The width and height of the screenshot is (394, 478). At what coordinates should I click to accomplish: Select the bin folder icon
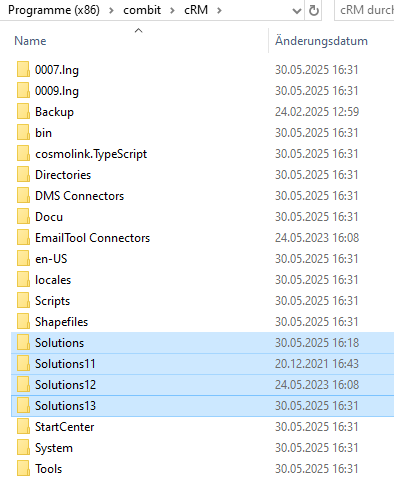click(x=23, y=133)
